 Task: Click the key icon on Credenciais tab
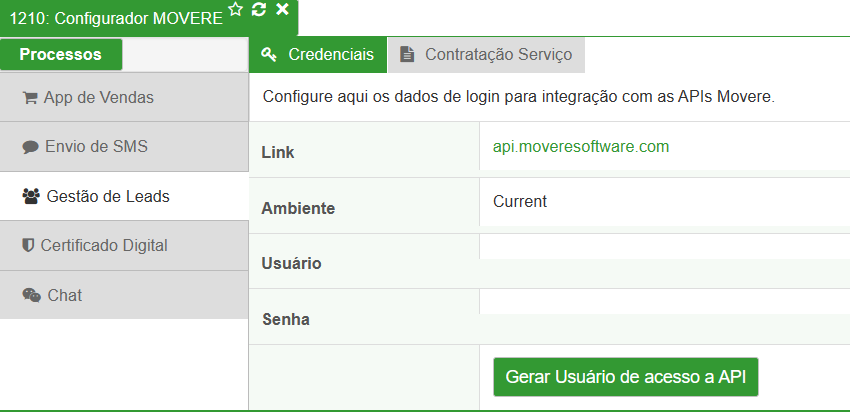(269, 55)
